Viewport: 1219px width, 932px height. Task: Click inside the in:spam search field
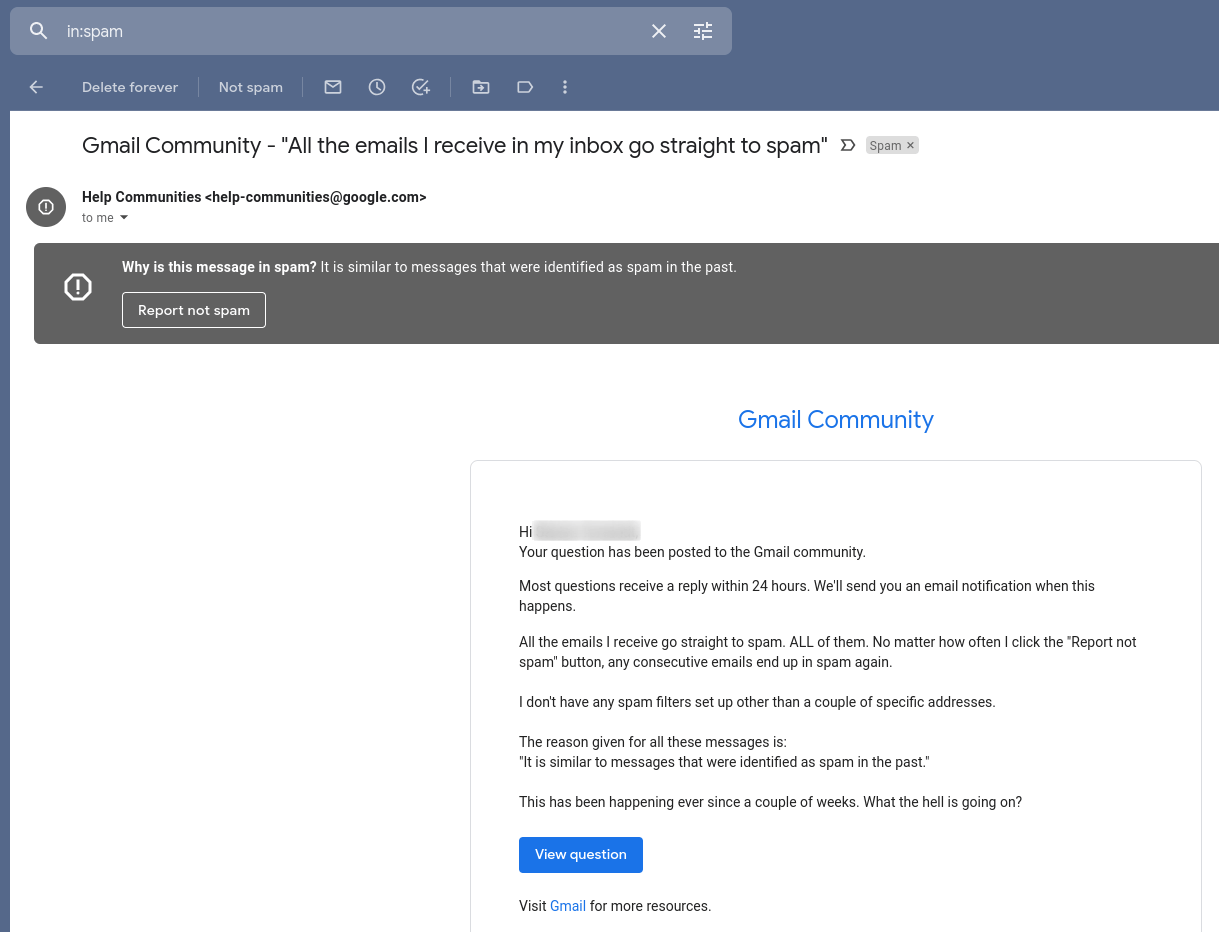pyautogui.click(x=300, y=31)
